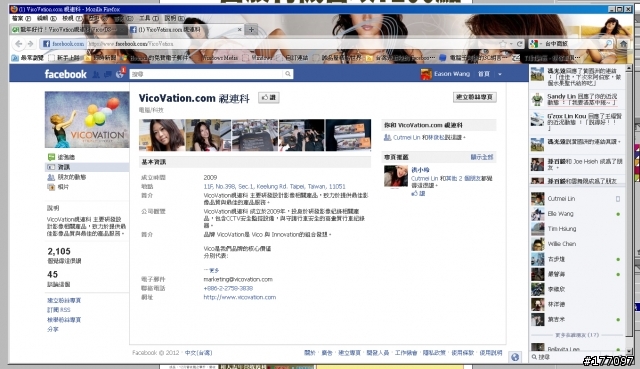Click Cutmei Lin link under the likes section
This screenshot has height=369, width=640.
pyautogui.click(x=407, y=138)
